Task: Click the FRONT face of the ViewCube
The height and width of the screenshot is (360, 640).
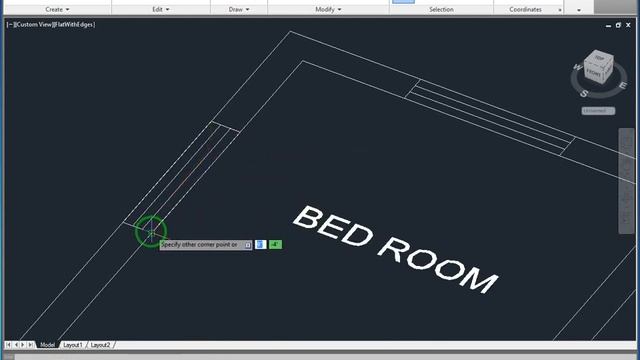Action: tap(593, 73)
